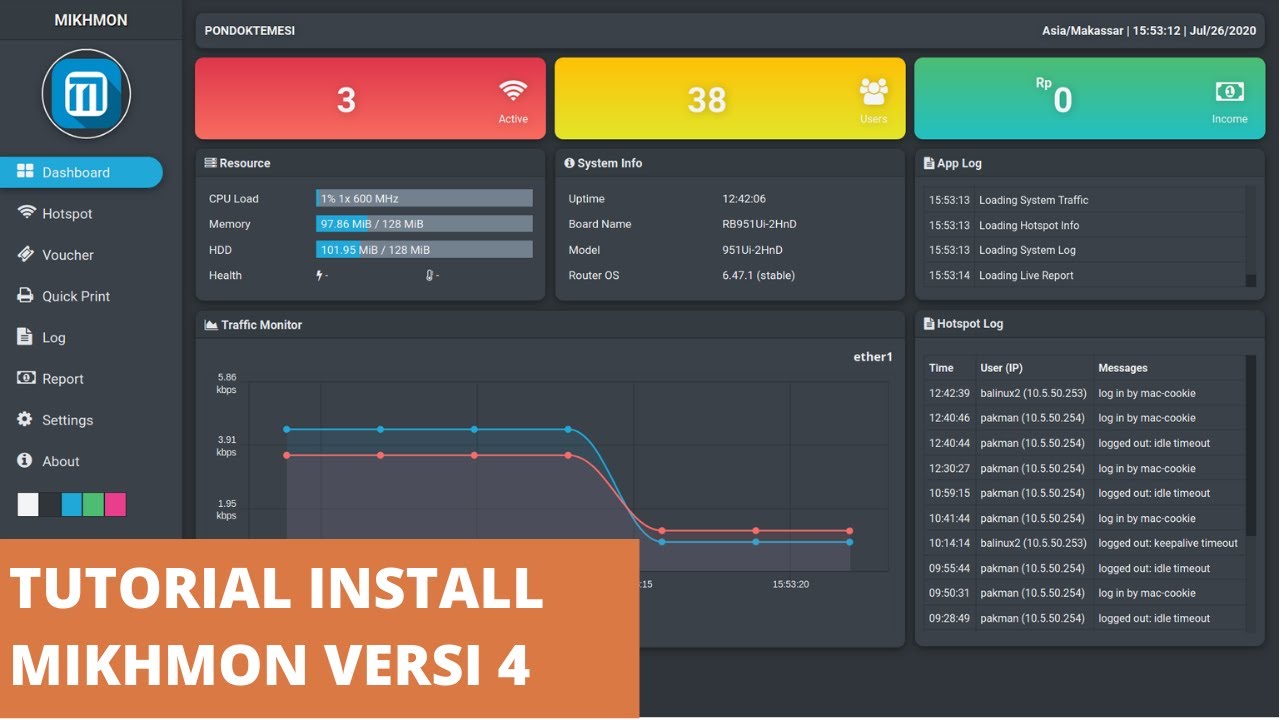Click the last red point on traffic graph
Screen dimensions: 1280x720
click(x=849, y=531)
